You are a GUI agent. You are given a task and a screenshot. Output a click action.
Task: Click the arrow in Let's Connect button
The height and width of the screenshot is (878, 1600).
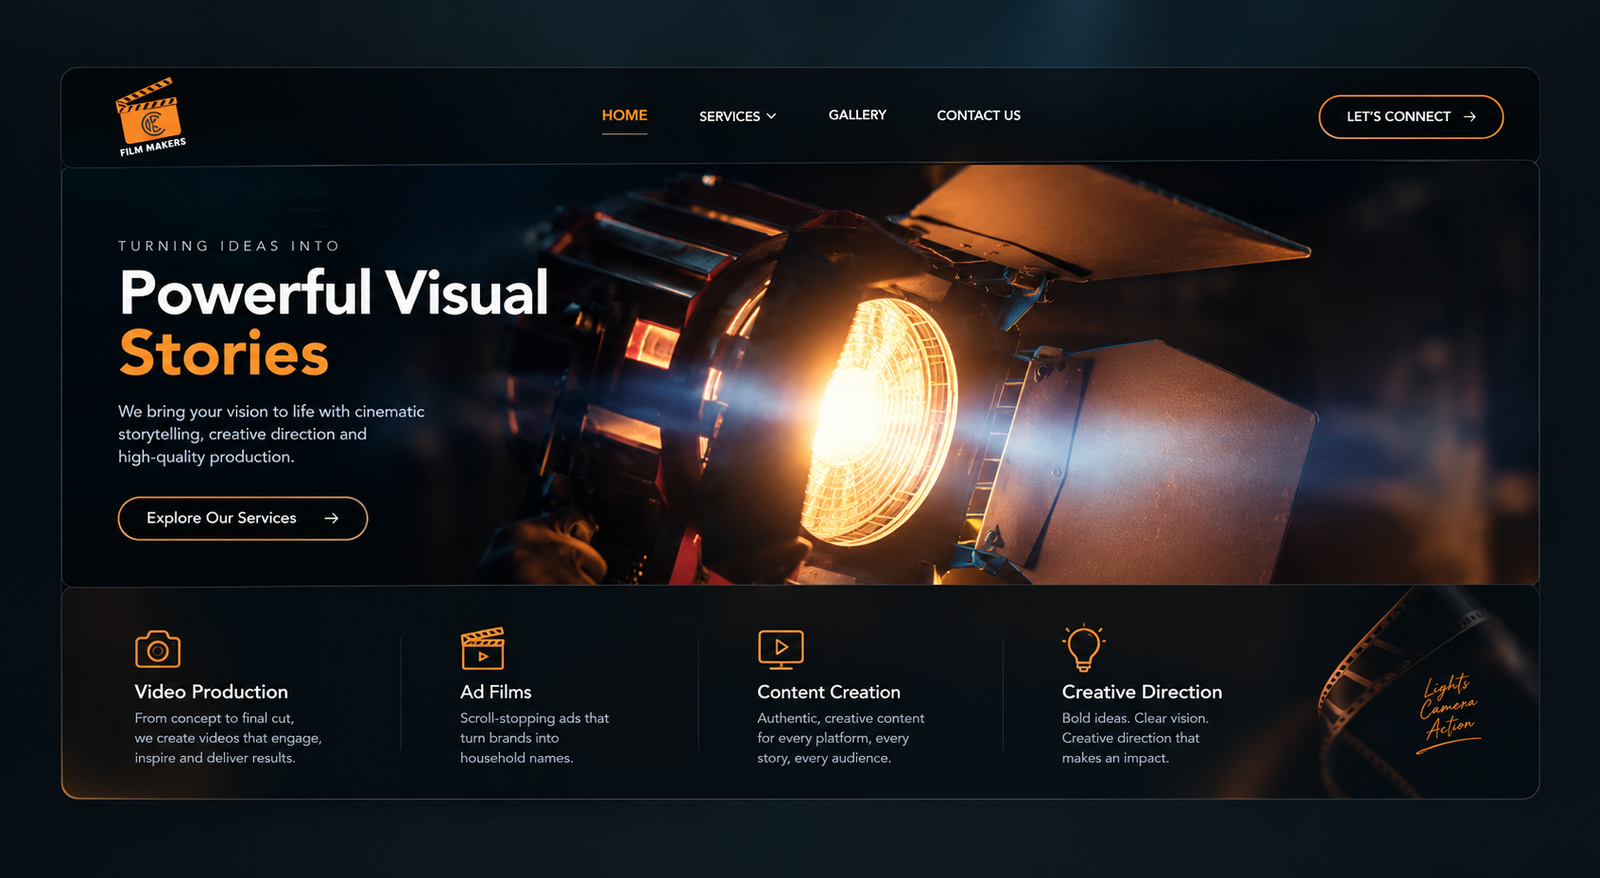click(x=1469, y=117)
